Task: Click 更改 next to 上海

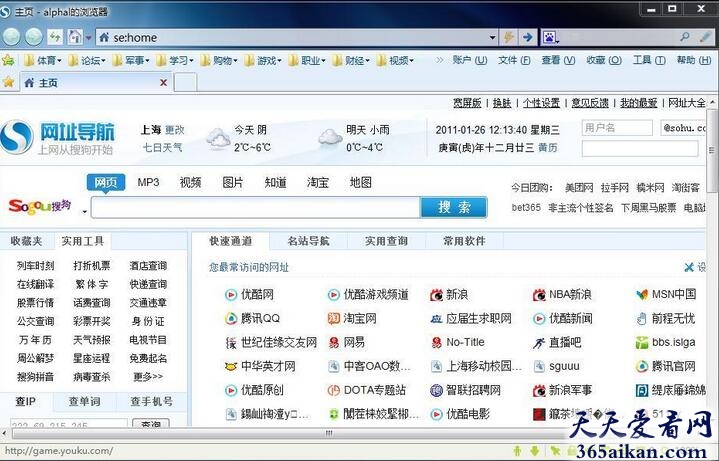Action: click(174, 130)
